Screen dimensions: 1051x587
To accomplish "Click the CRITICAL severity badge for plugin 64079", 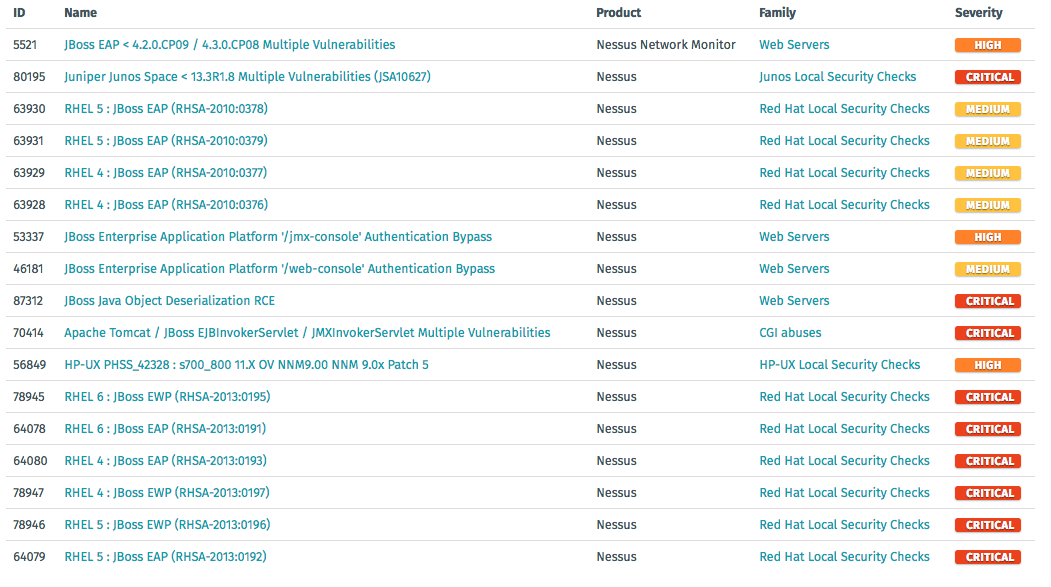I will 988,557.
